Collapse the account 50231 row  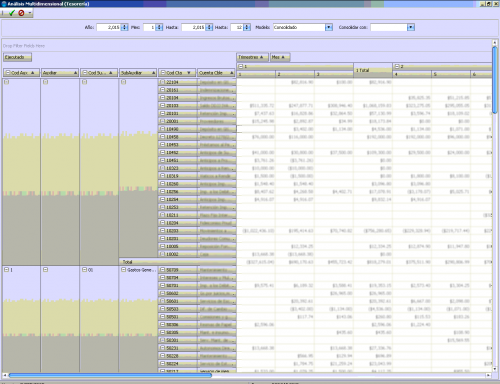click(162, 348)
